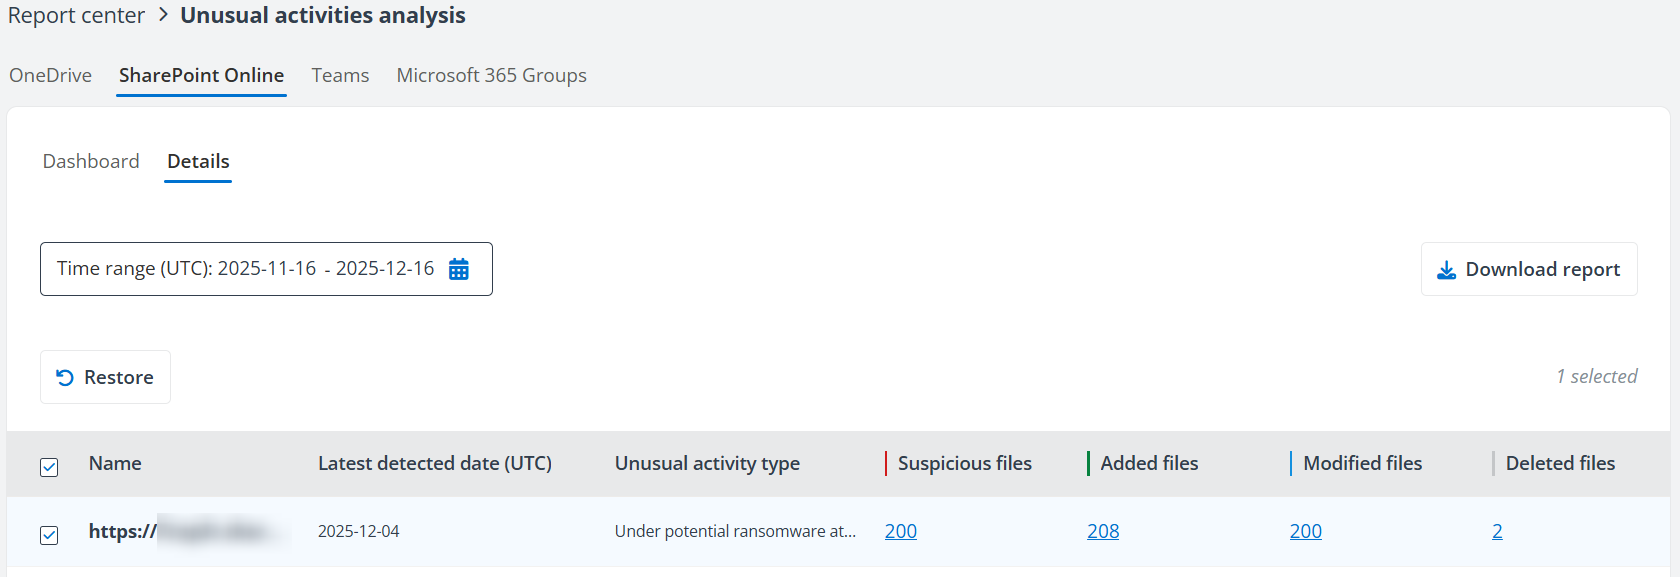Open the calendar icon in time range

click(459, 269)
